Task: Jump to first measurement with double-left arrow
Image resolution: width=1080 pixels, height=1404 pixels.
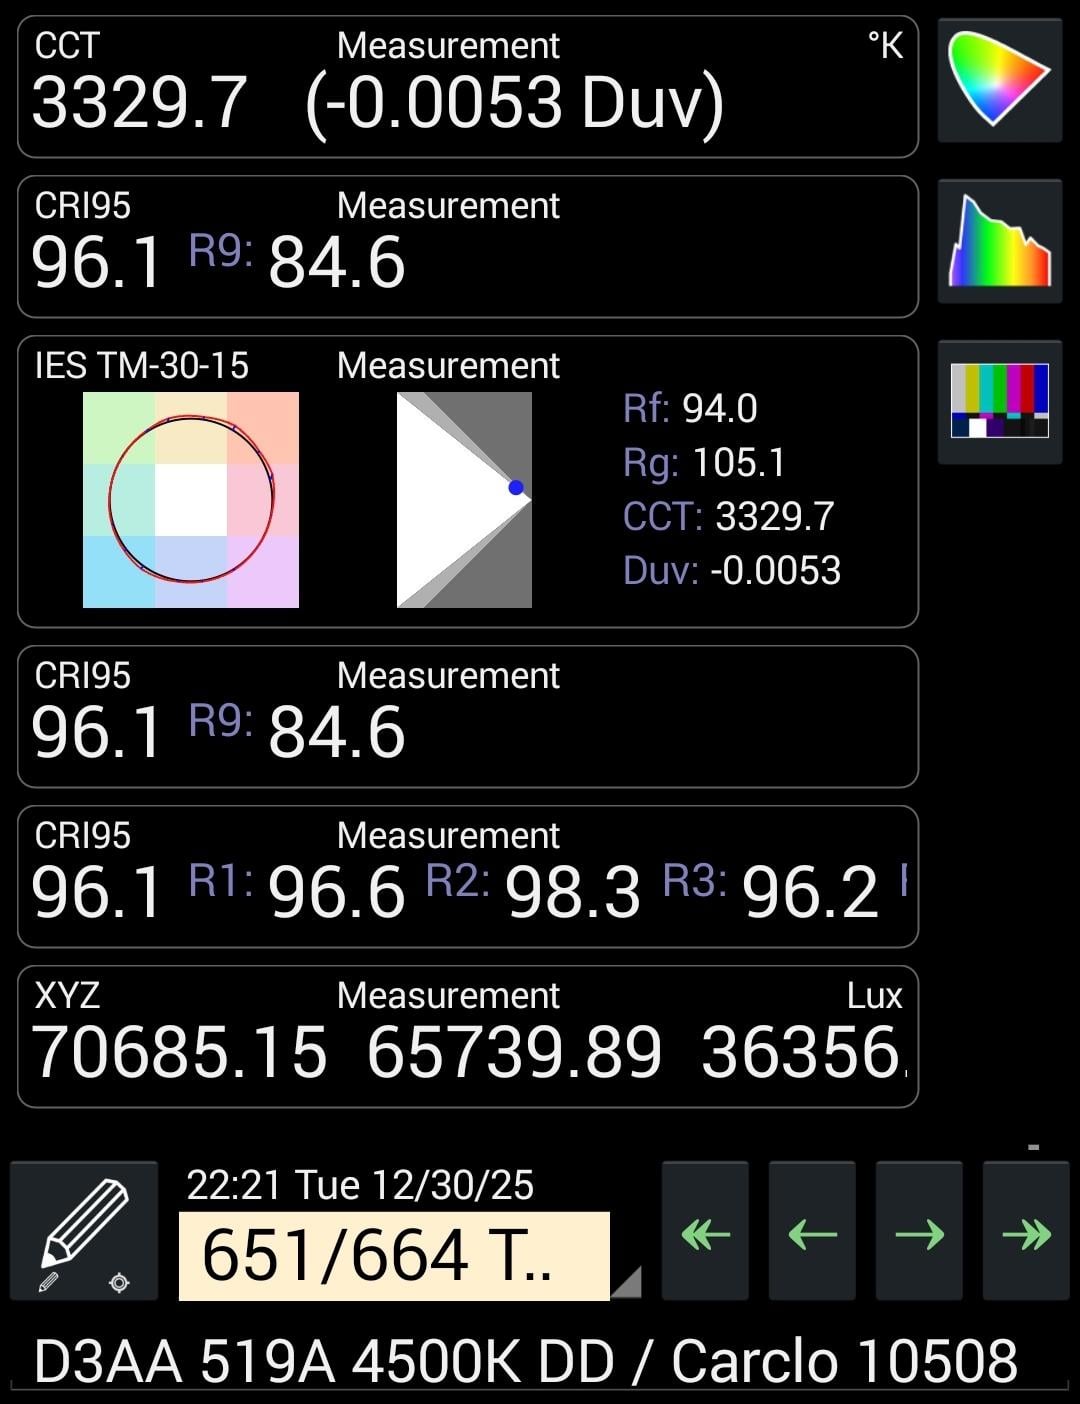Action: [x=705, y=1234]
